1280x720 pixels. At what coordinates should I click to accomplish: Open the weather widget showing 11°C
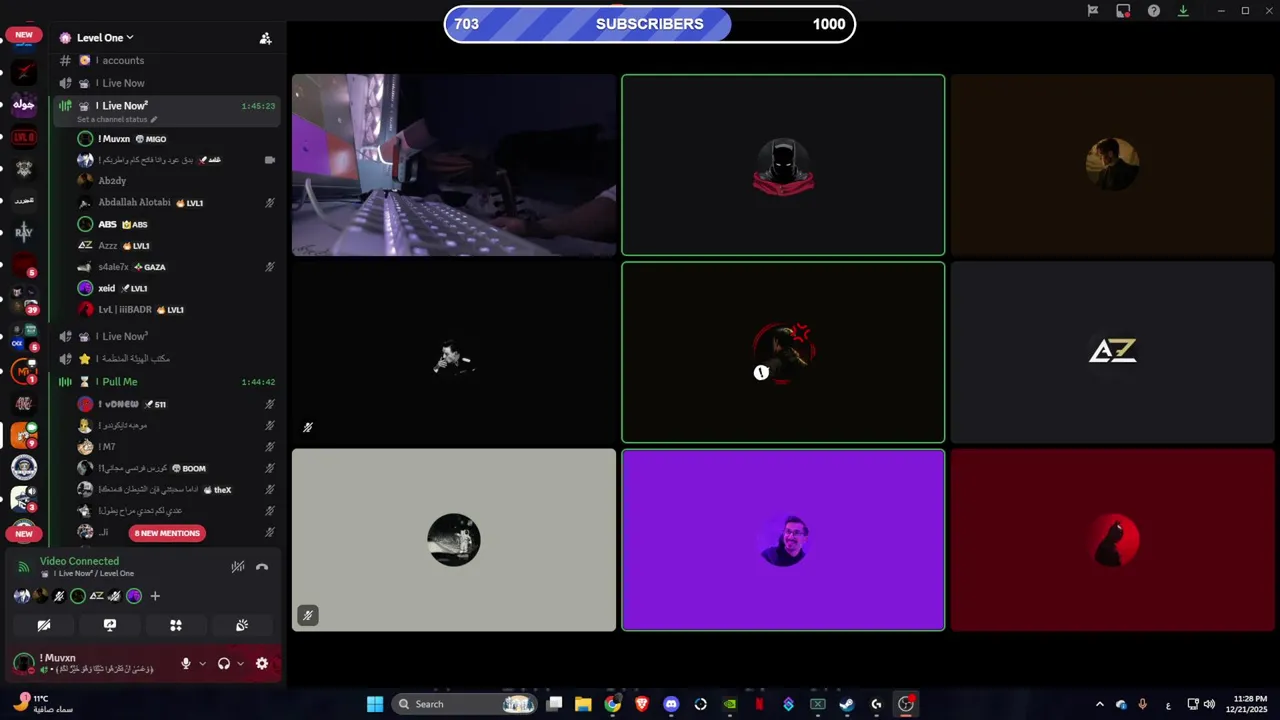[x=42, y=703]
